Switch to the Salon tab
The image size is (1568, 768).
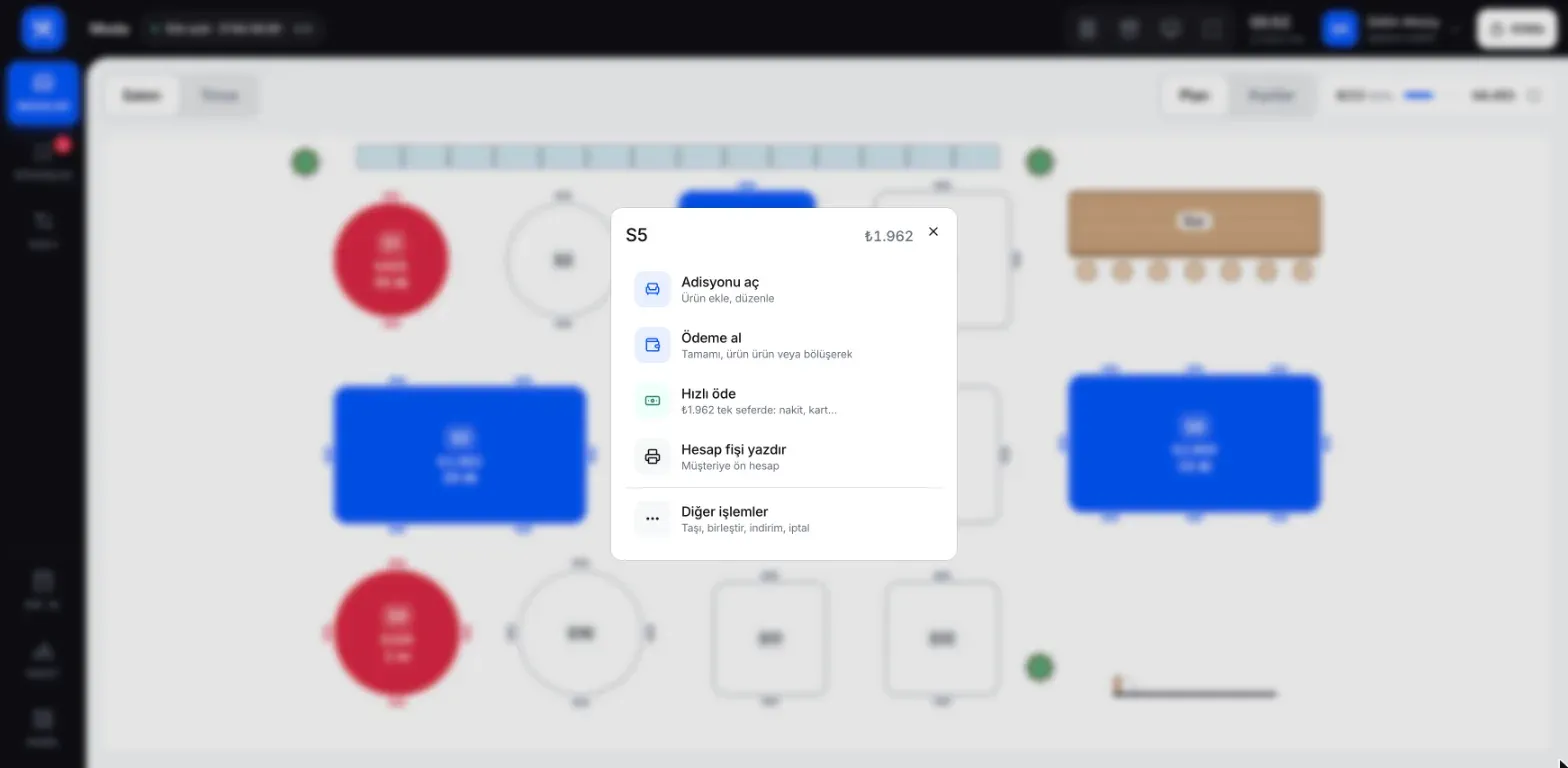tap(142, 96)
